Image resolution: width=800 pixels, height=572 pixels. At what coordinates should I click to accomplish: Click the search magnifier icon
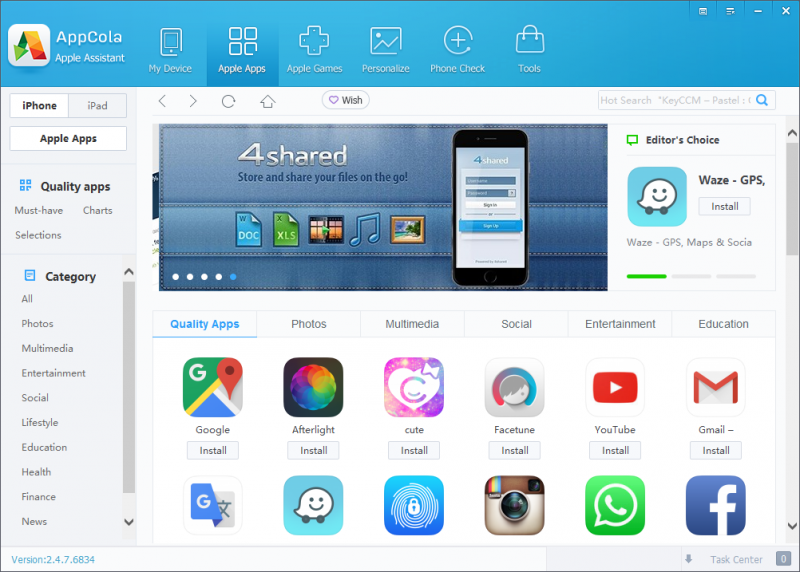[x=762, y=100]
